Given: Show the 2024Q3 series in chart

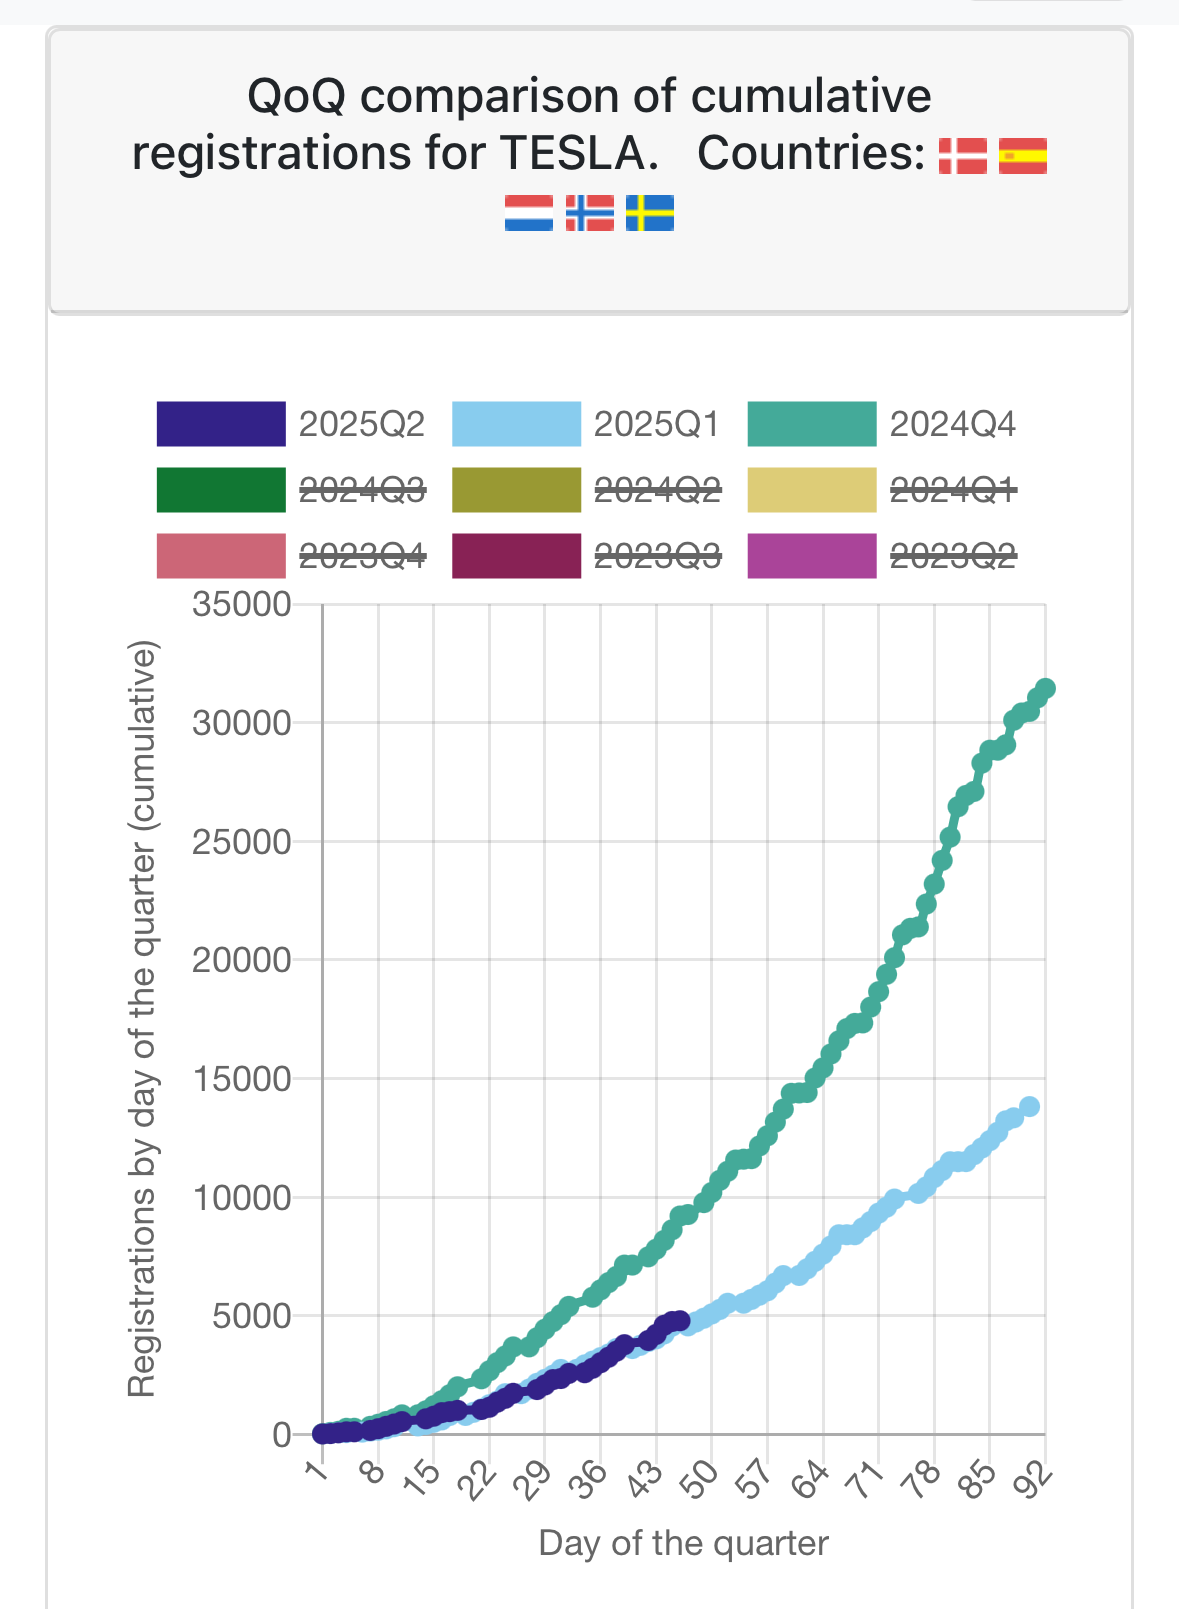Looking at the screenshot, I should [x=292, y=490].
